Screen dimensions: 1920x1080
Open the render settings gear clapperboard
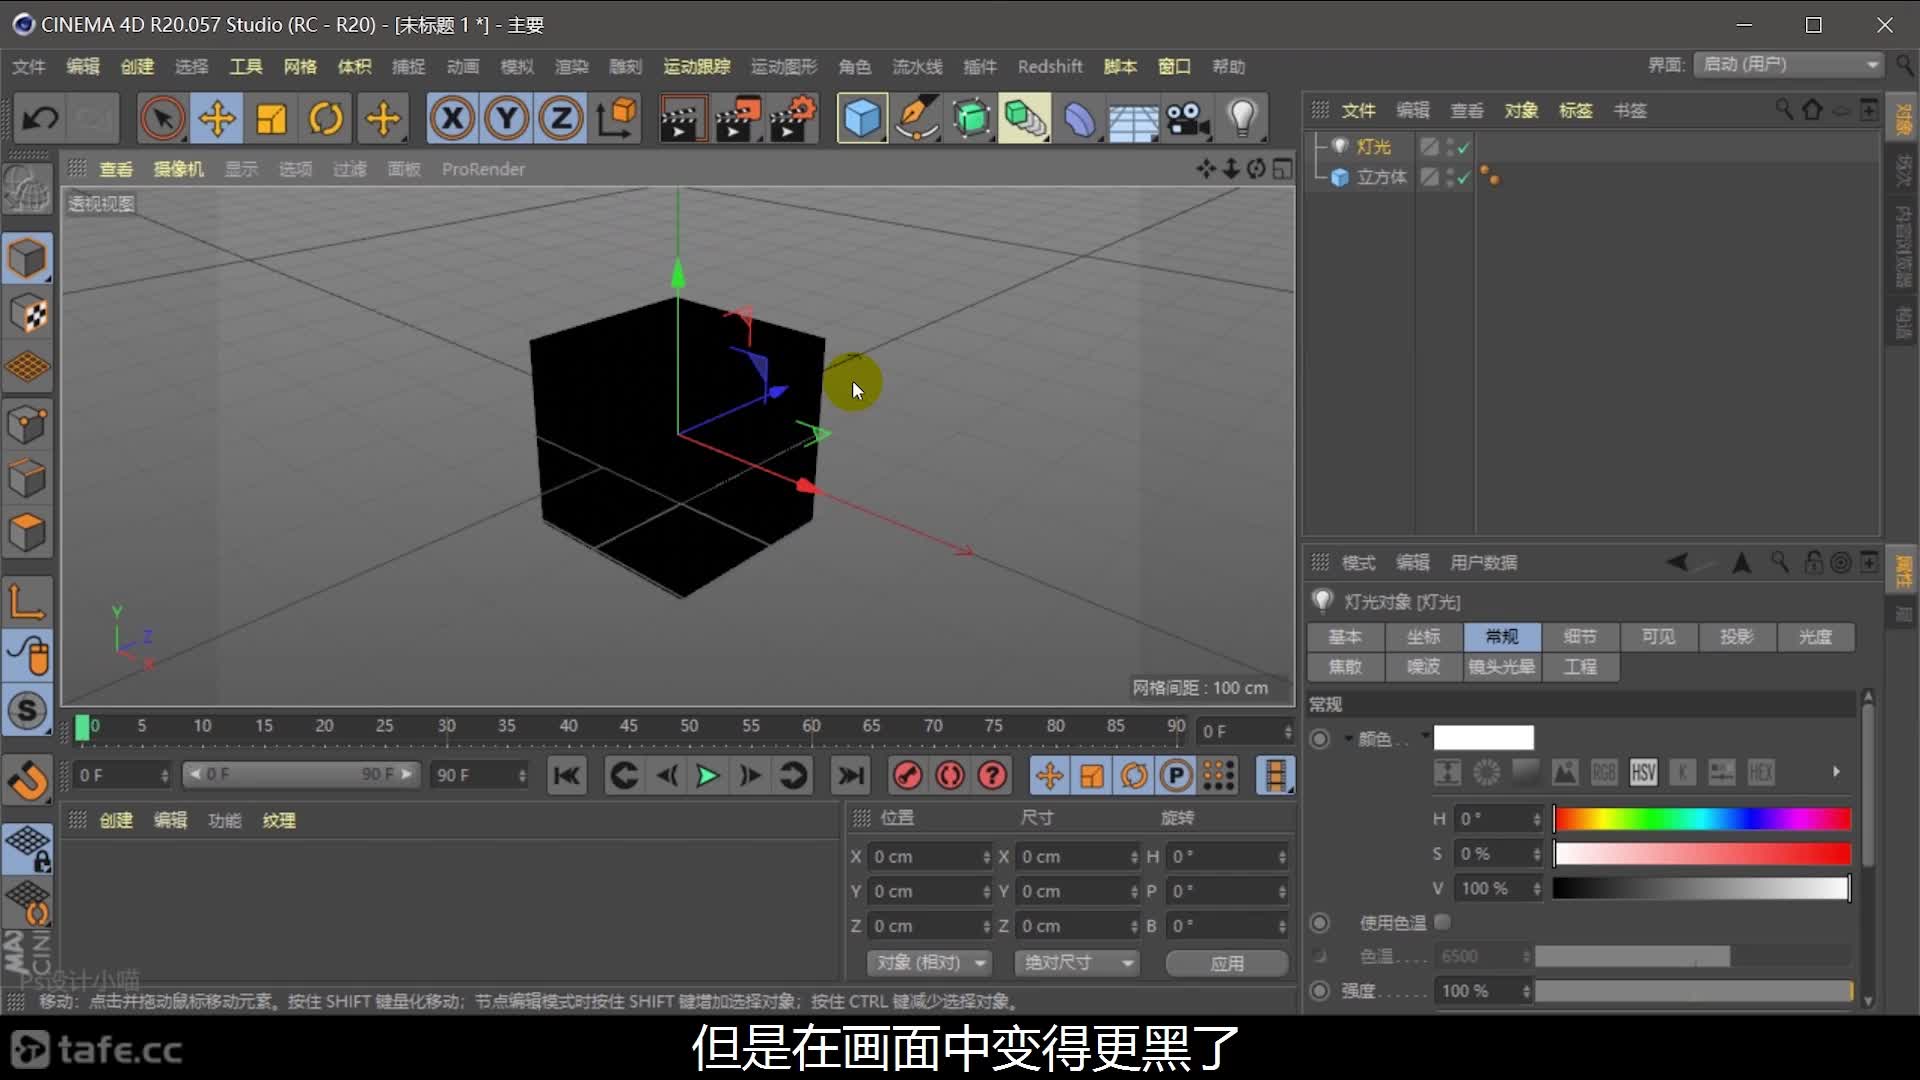[x=794, y=119]
